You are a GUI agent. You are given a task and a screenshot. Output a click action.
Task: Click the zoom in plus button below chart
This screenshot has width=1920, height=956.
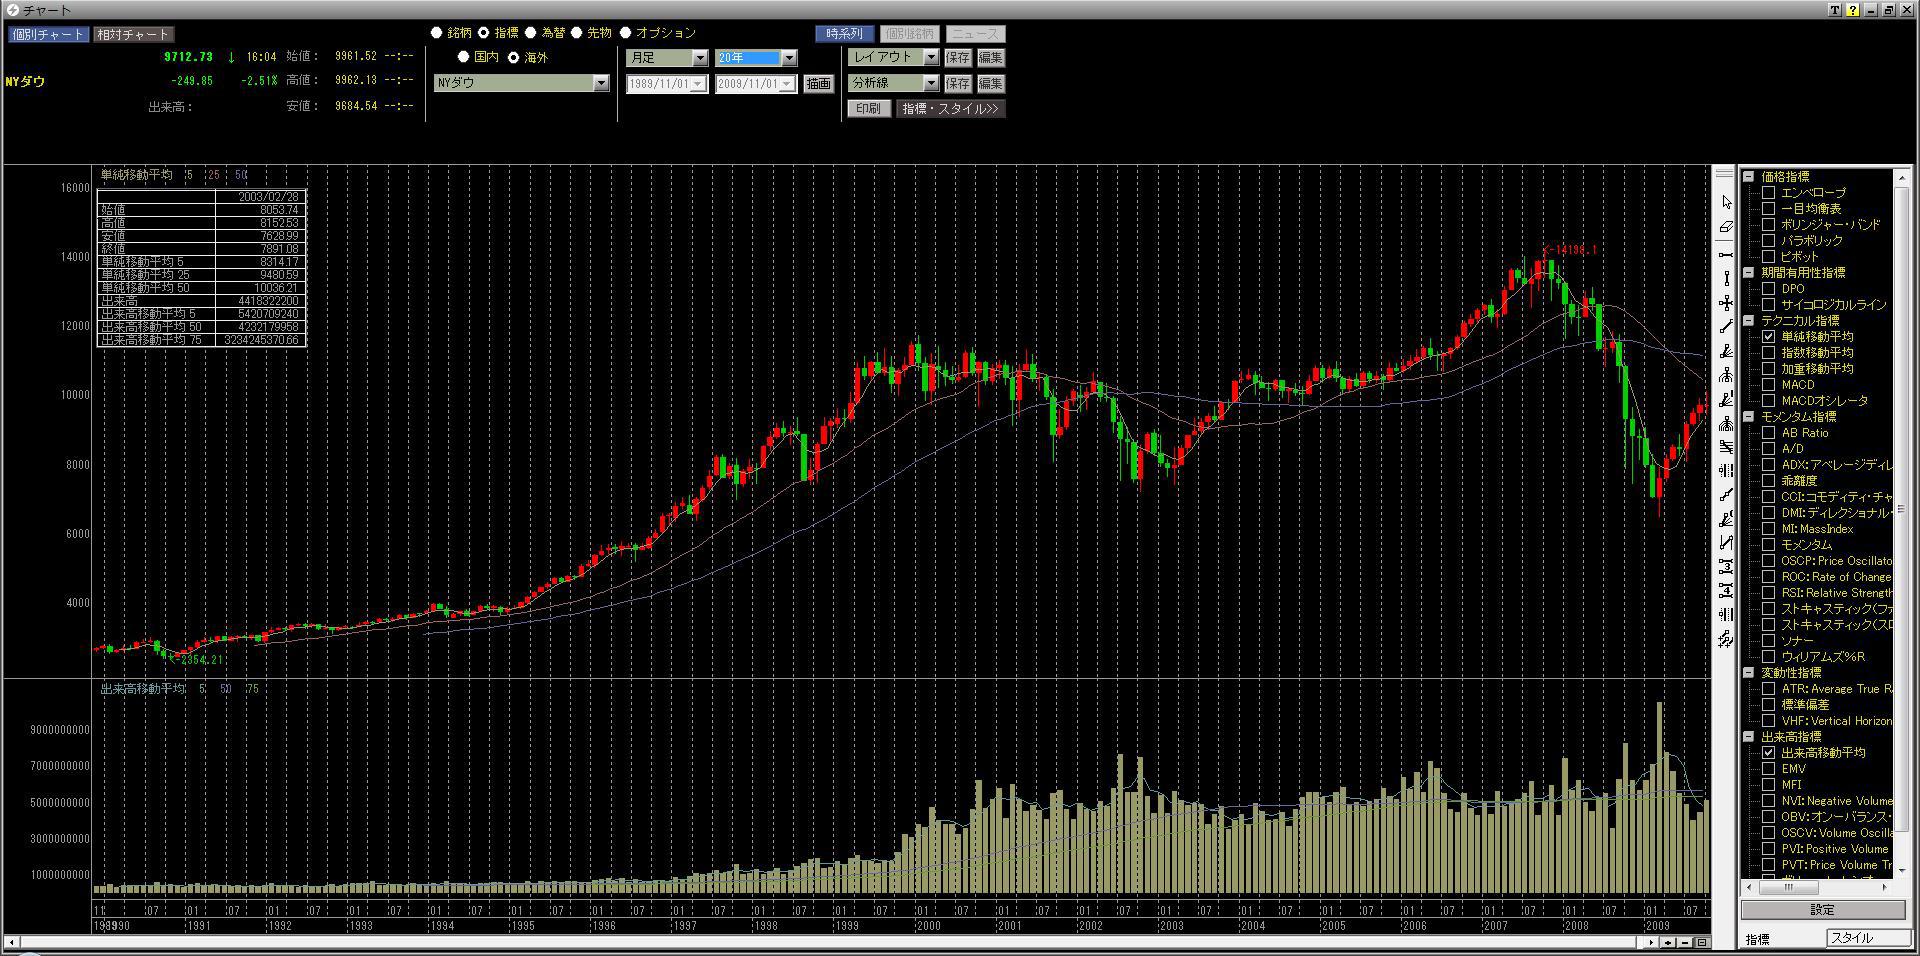1670,942
